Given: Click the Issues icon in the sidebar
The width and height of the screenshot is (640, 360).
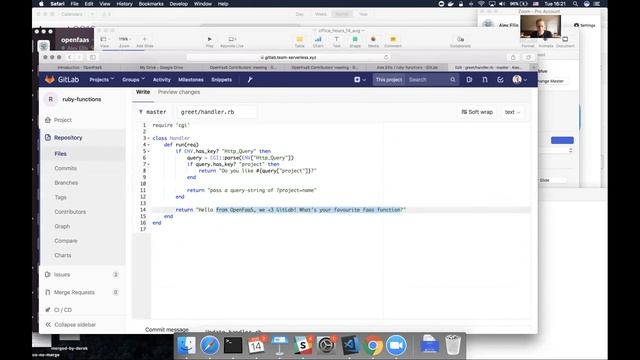Looking at the screenshot, I should point(48,275).
